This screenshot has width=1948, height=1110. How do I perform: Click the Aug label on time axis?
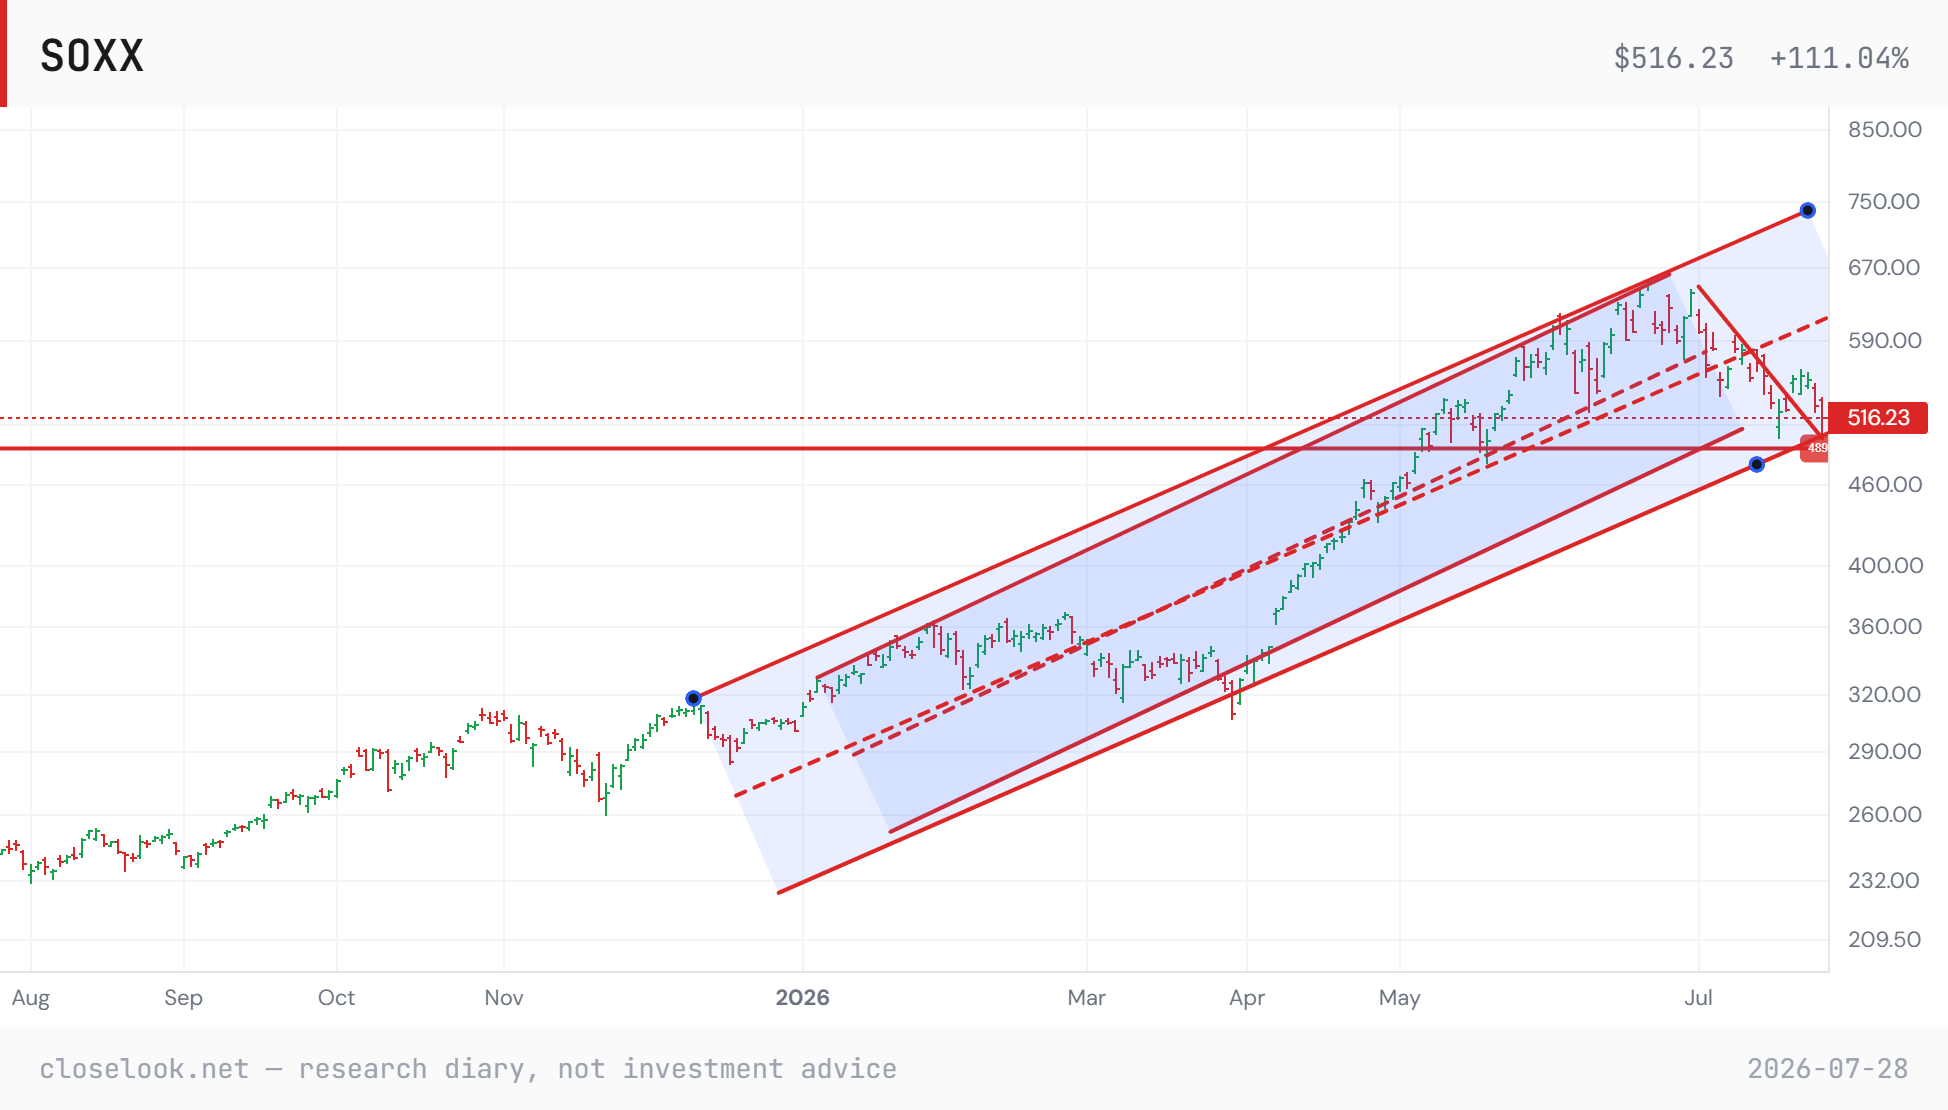tap(31, 998)
